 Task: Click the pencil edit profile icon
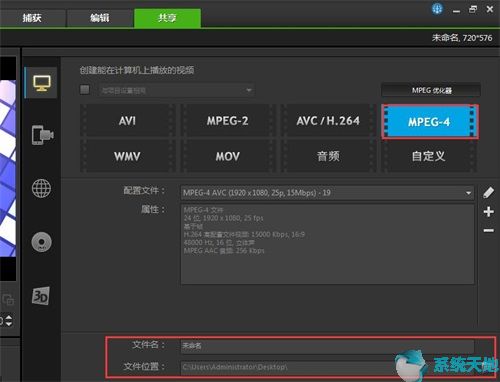pyautogui.click(x=488, y=192)
